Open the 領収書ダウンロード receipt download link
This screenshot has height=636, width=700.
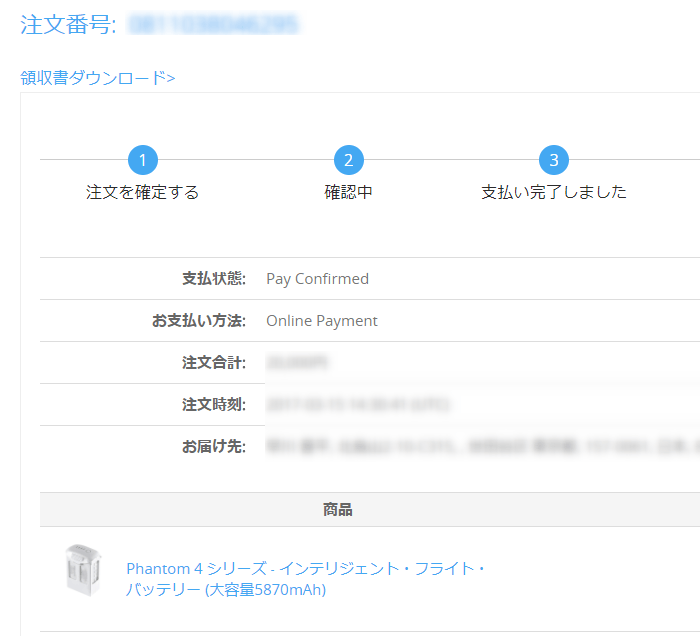pos(98,78)
